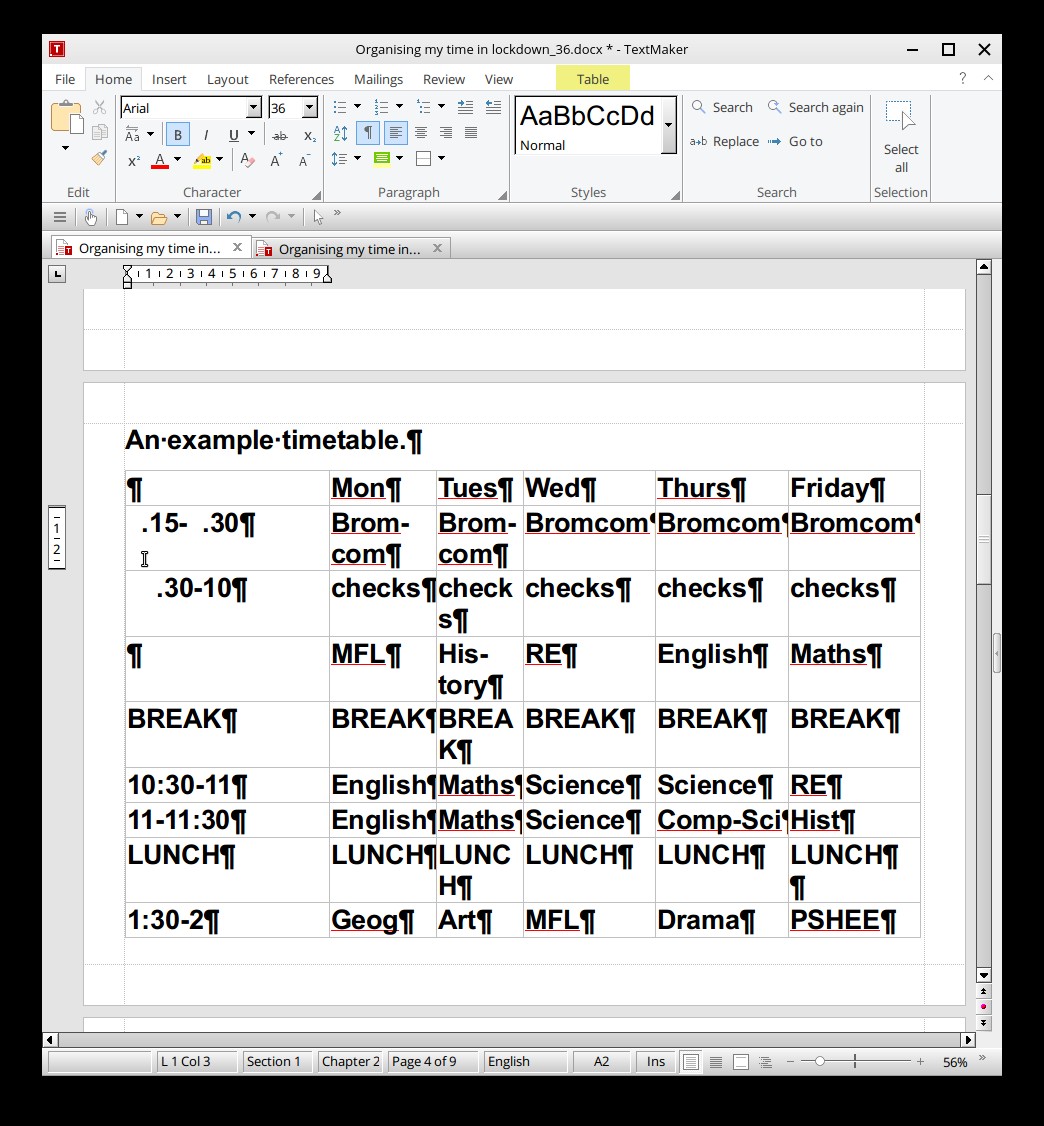
Task: Click the Replace button
Action: (x=725, y=141)
